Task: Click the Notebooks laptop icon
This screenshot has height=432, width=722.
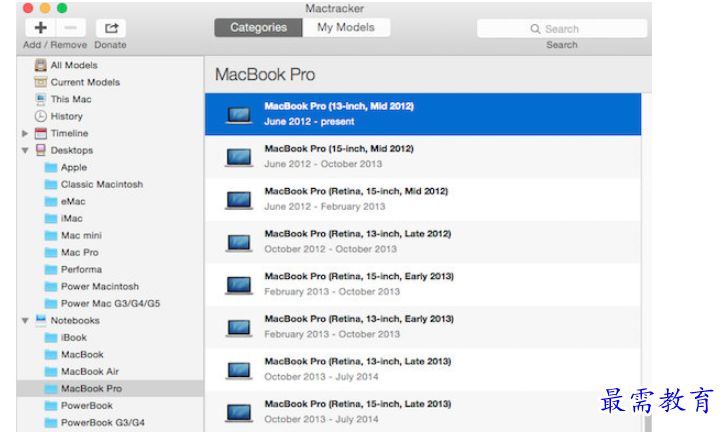Action: tap(41, 319)
